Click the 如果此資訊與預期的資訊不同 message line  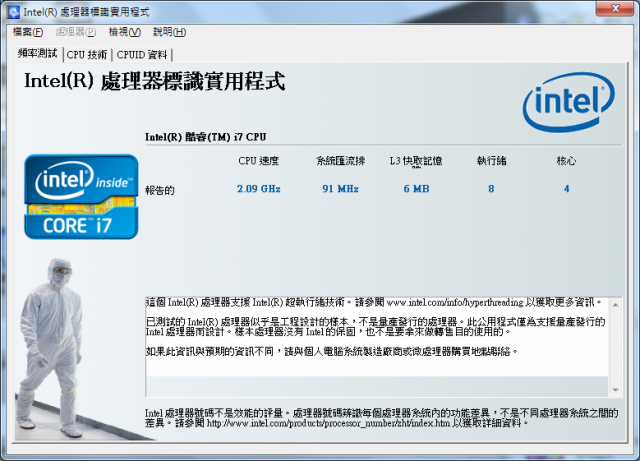(x=332, y=351)
